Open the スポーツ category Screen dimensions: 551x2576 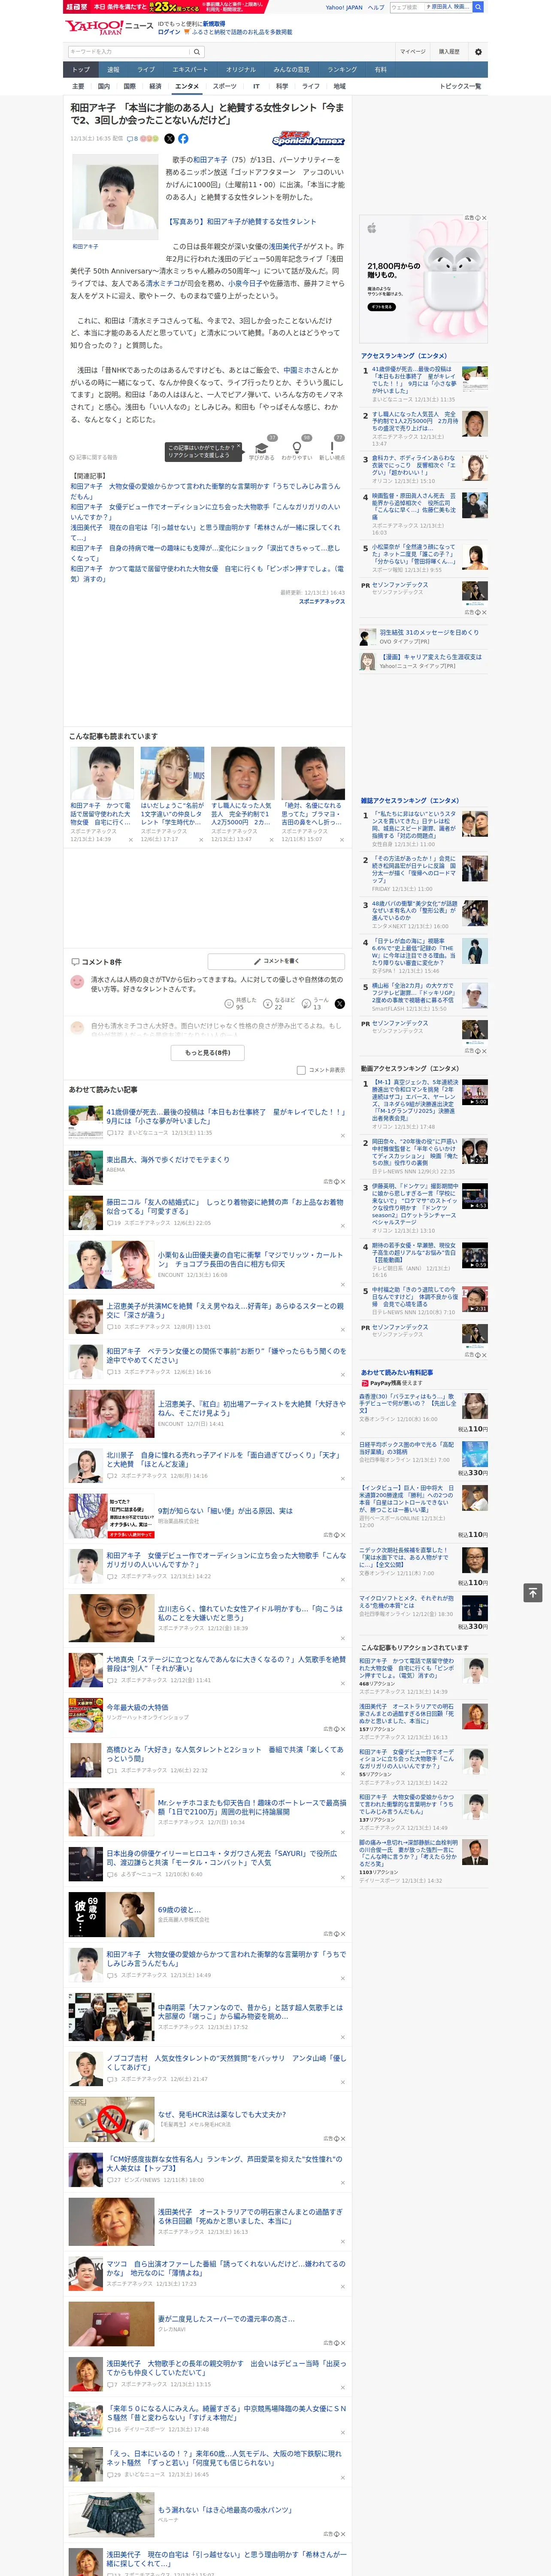pyautogui.click(x=225, y=86)
